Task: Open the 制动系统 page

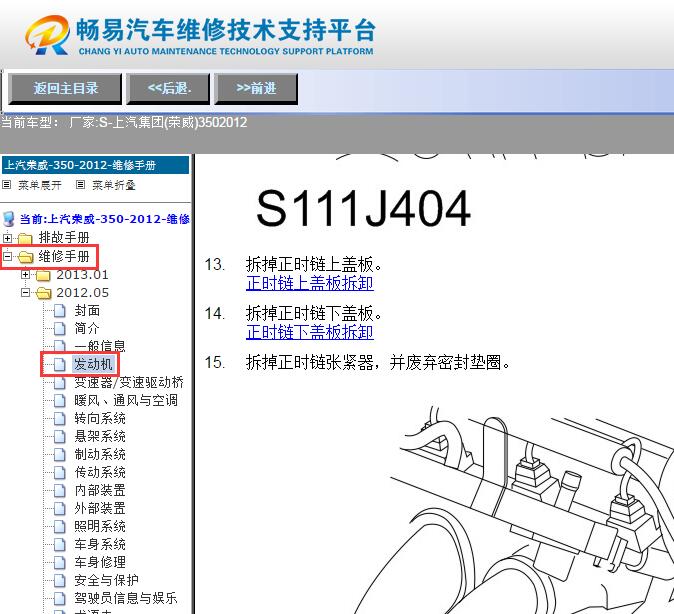Action: point(100,454)
